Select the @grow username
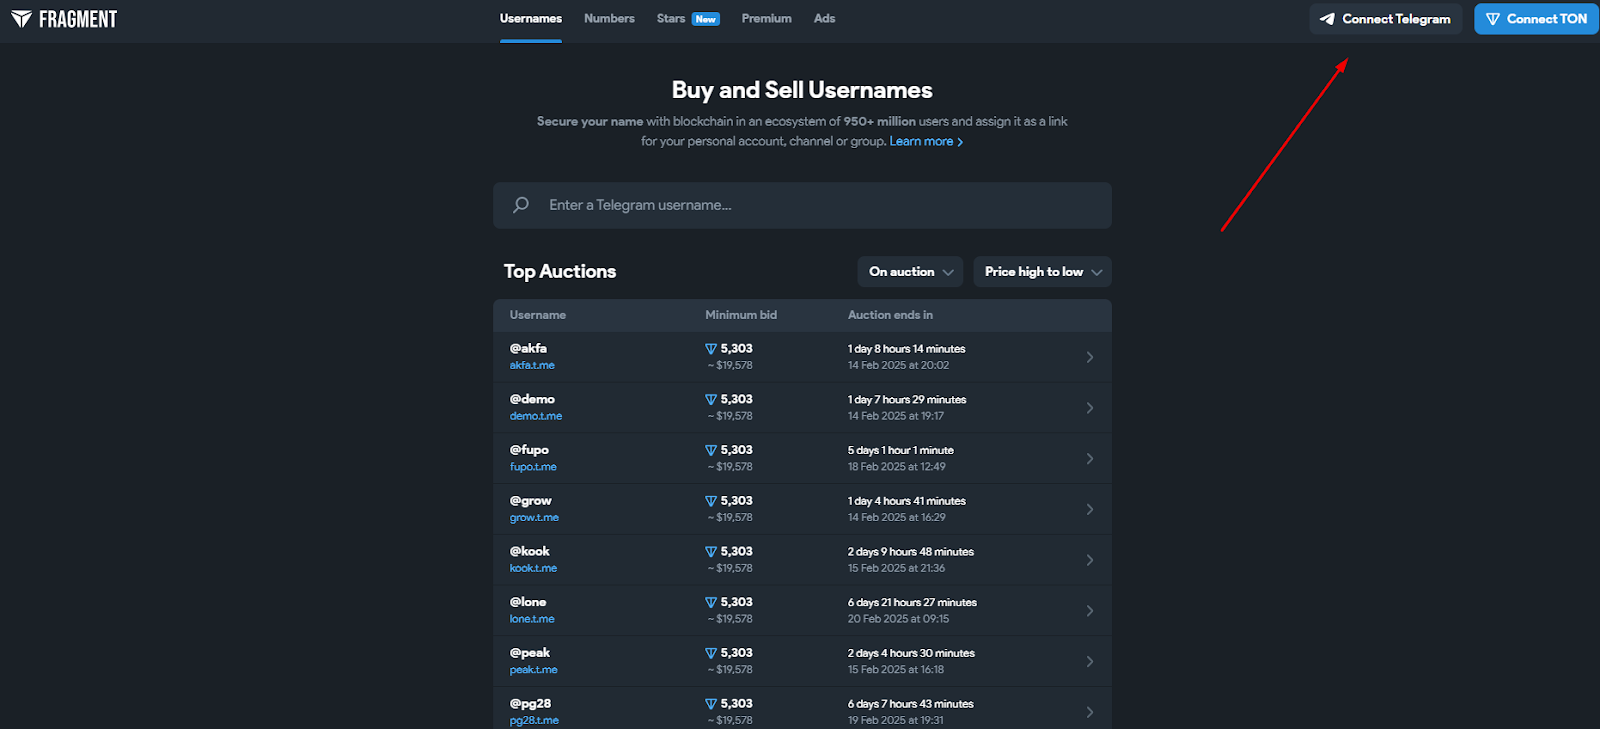 [x=531, y=501]
